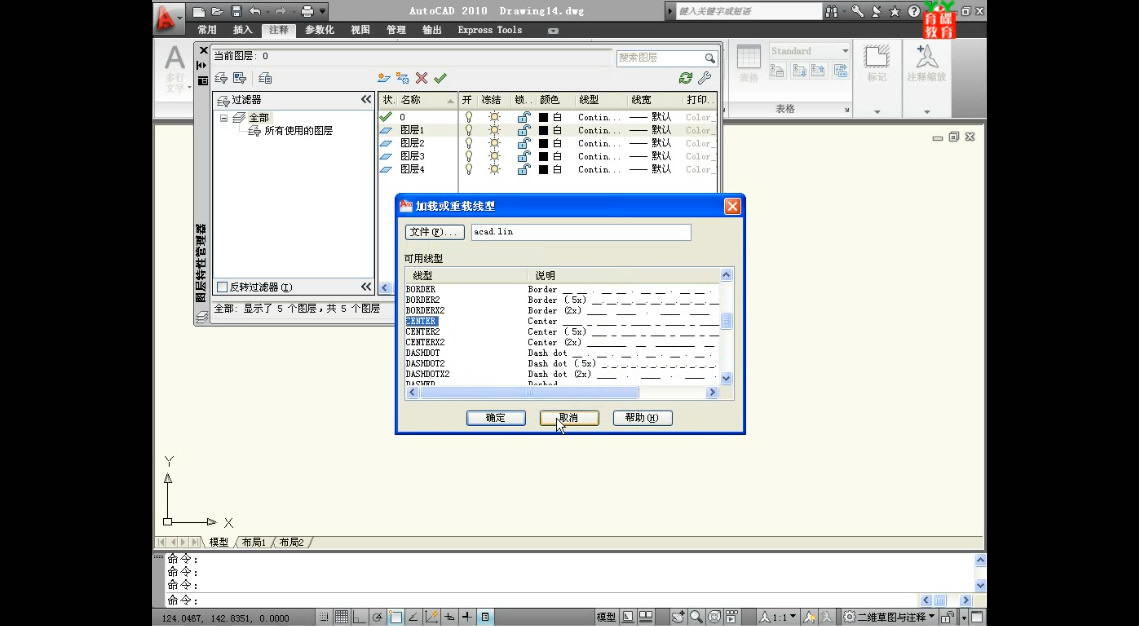The width and height of the screenshot is (1139, 626).
Task: Toggle the bulb on/off for layer 0
Action: (469, 117)
